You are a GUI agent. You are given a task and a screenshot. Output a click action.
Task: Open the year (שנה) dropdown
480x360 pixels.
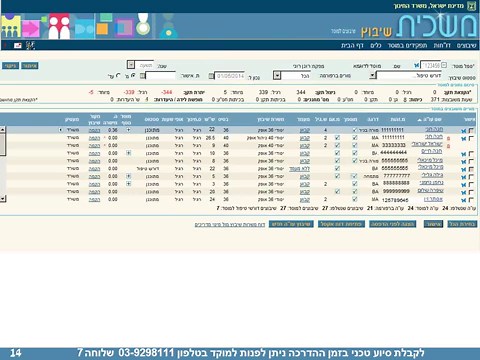point(131,65)
